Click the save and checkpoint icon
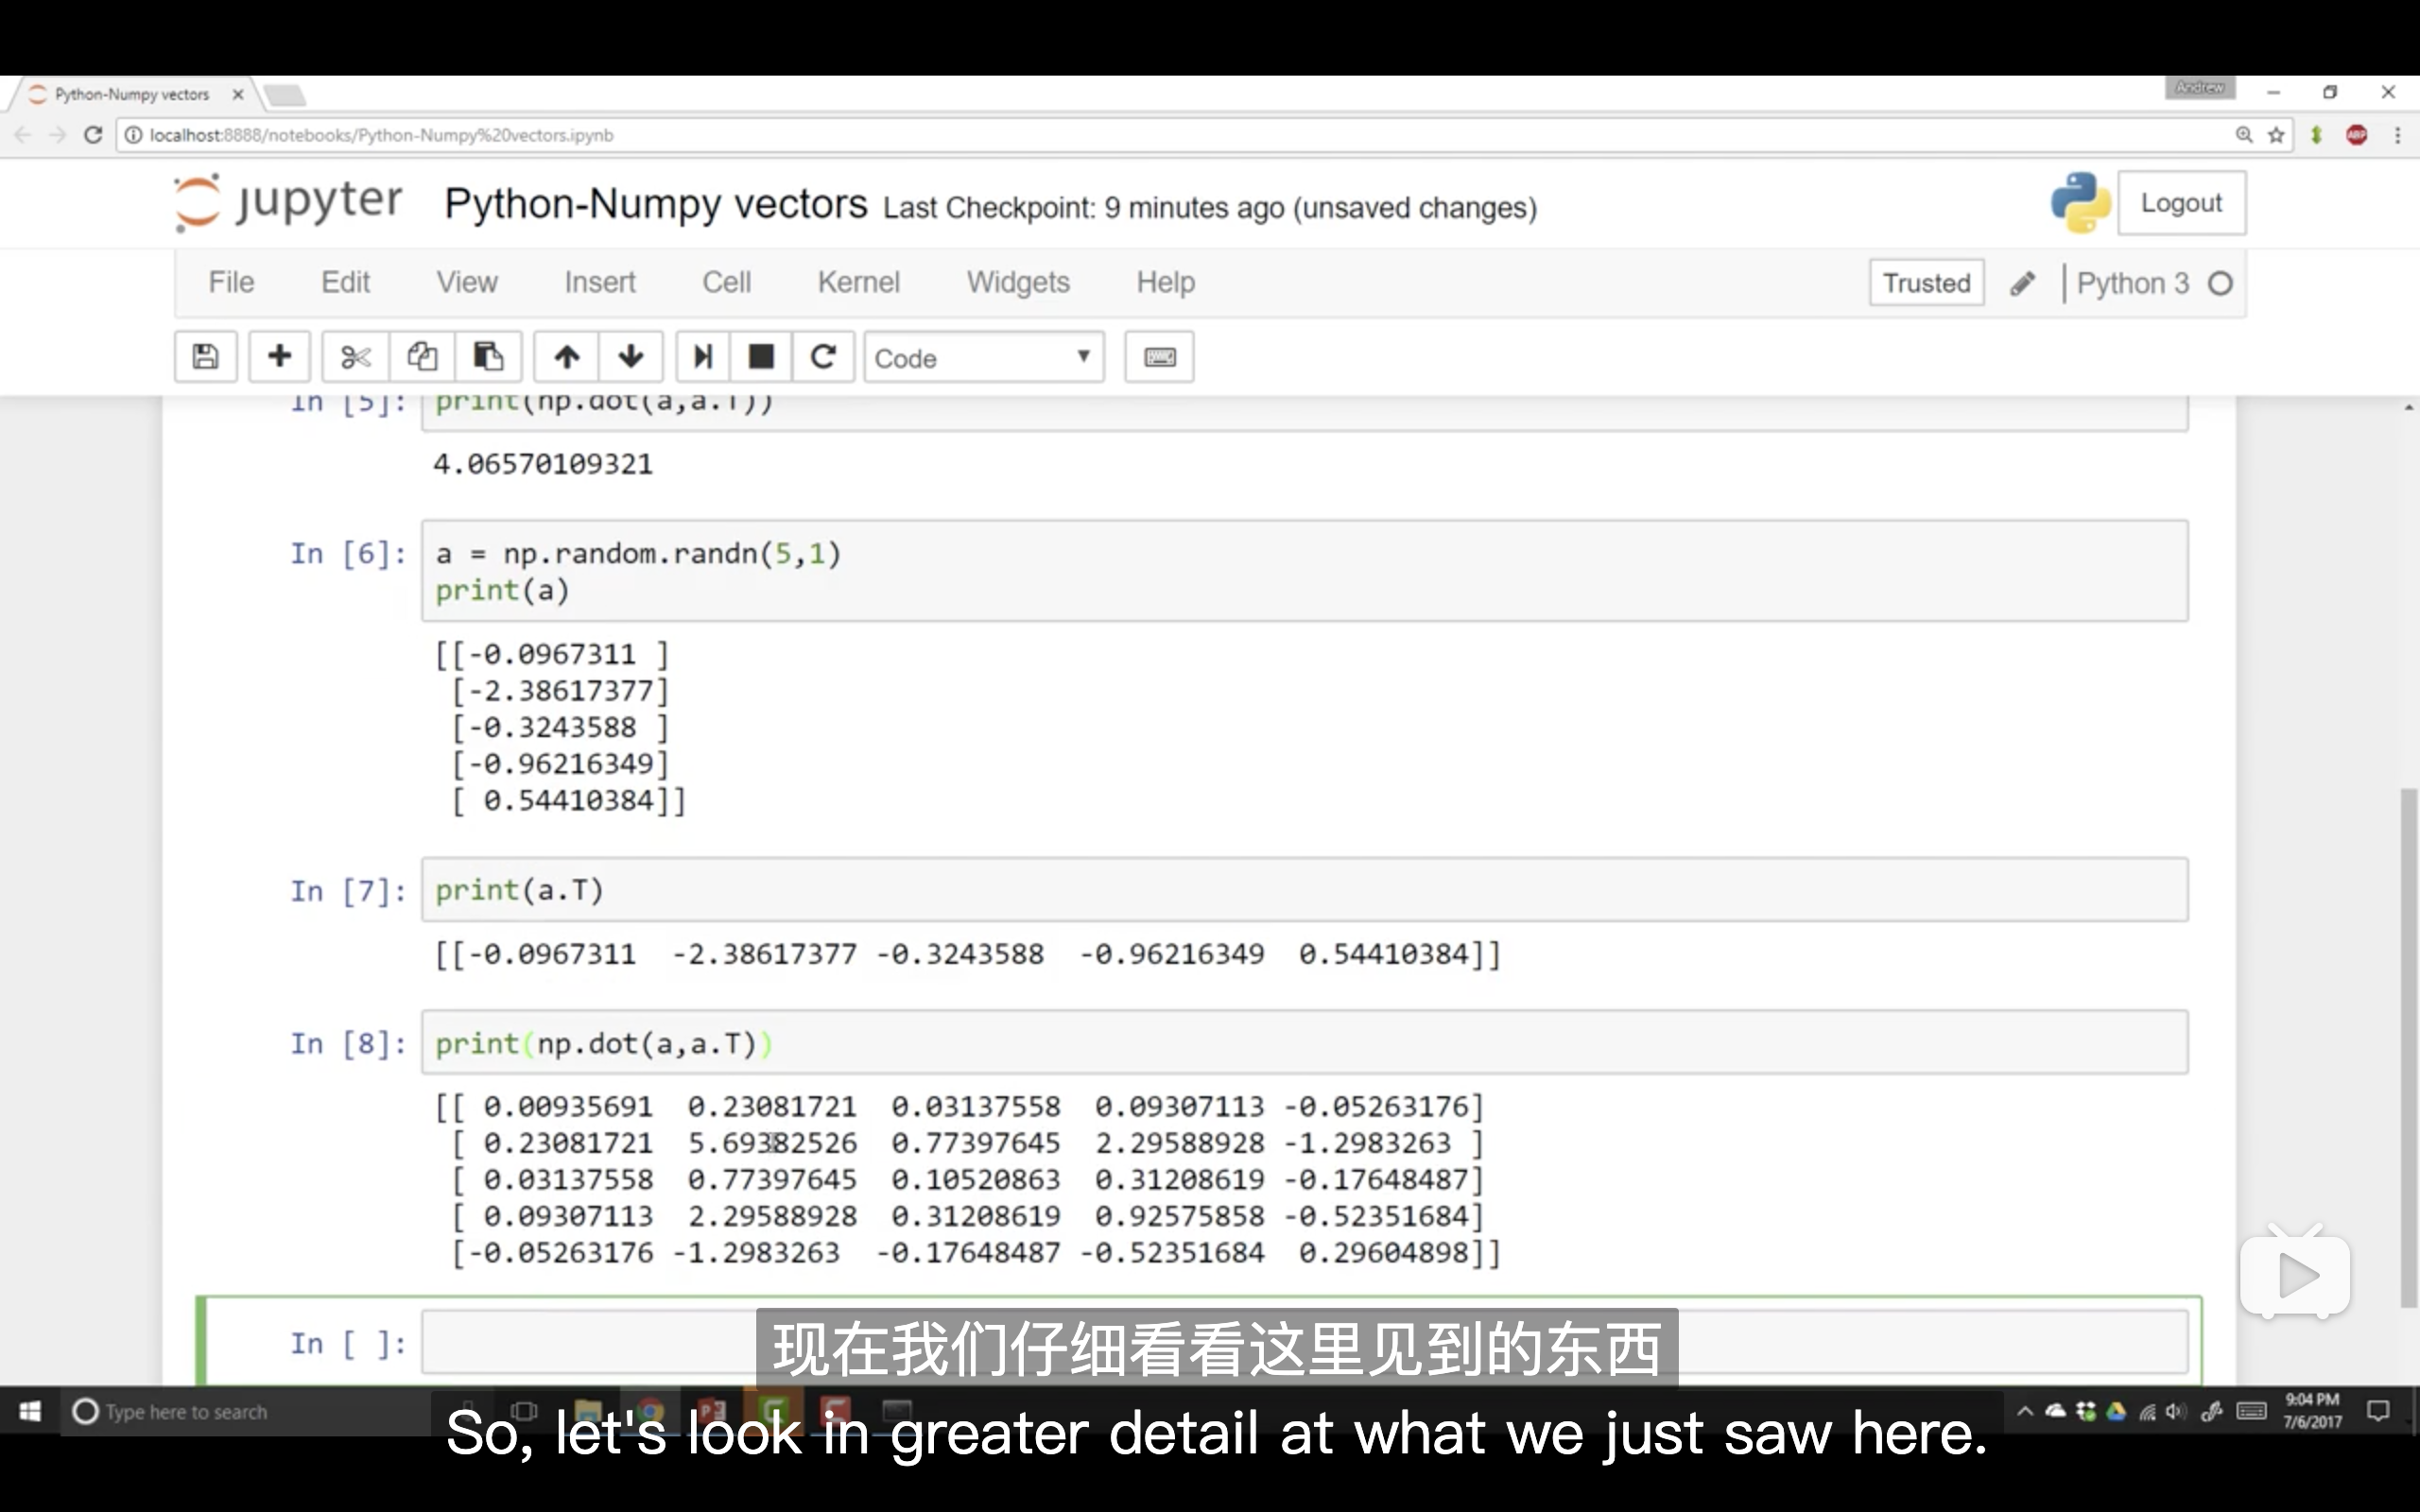Screen dimensions: 2420x1512 coord(205,357)
